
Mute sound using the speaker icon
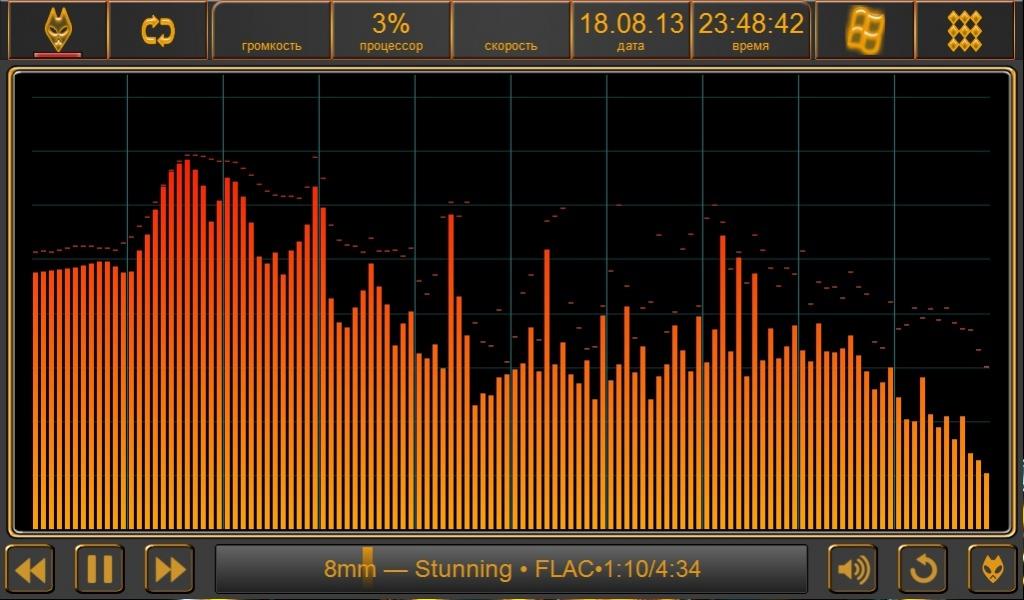(x=853, y=570)
